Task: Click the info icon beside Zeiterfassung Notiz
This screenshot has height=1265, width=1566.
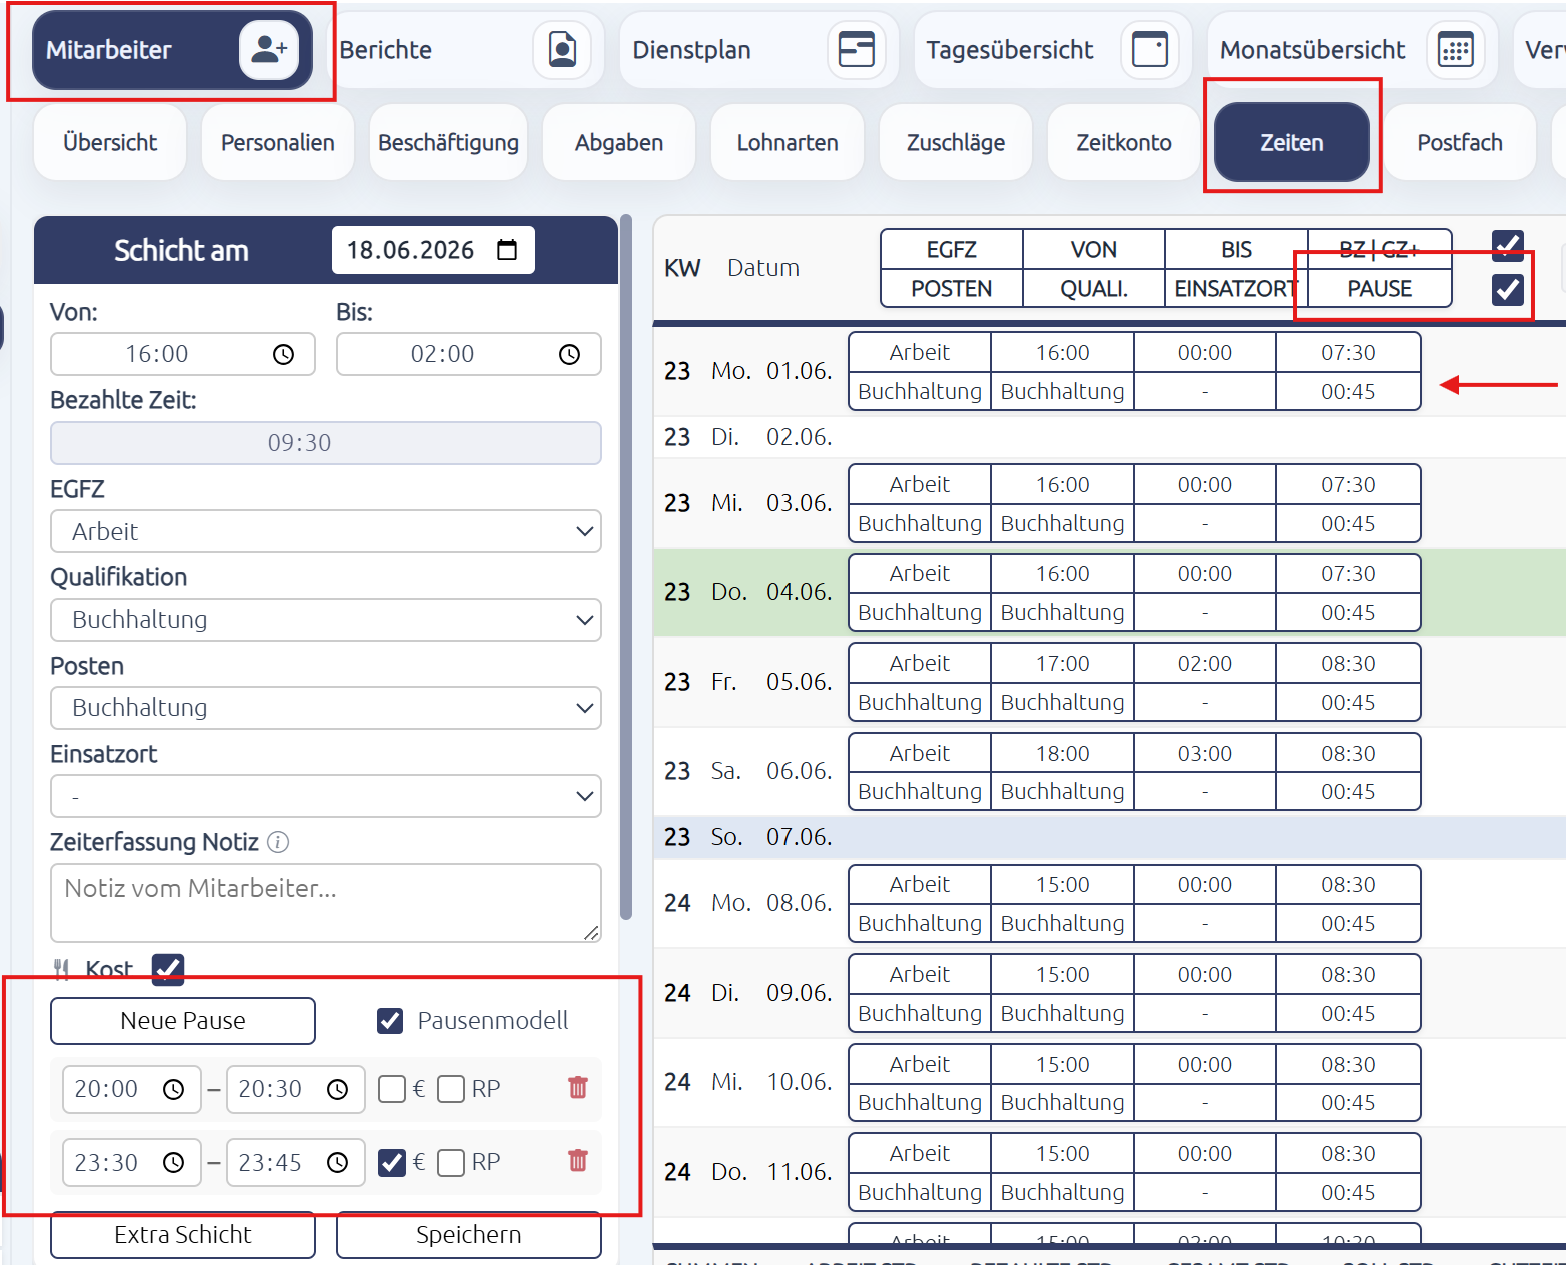Action: point(279,842)
